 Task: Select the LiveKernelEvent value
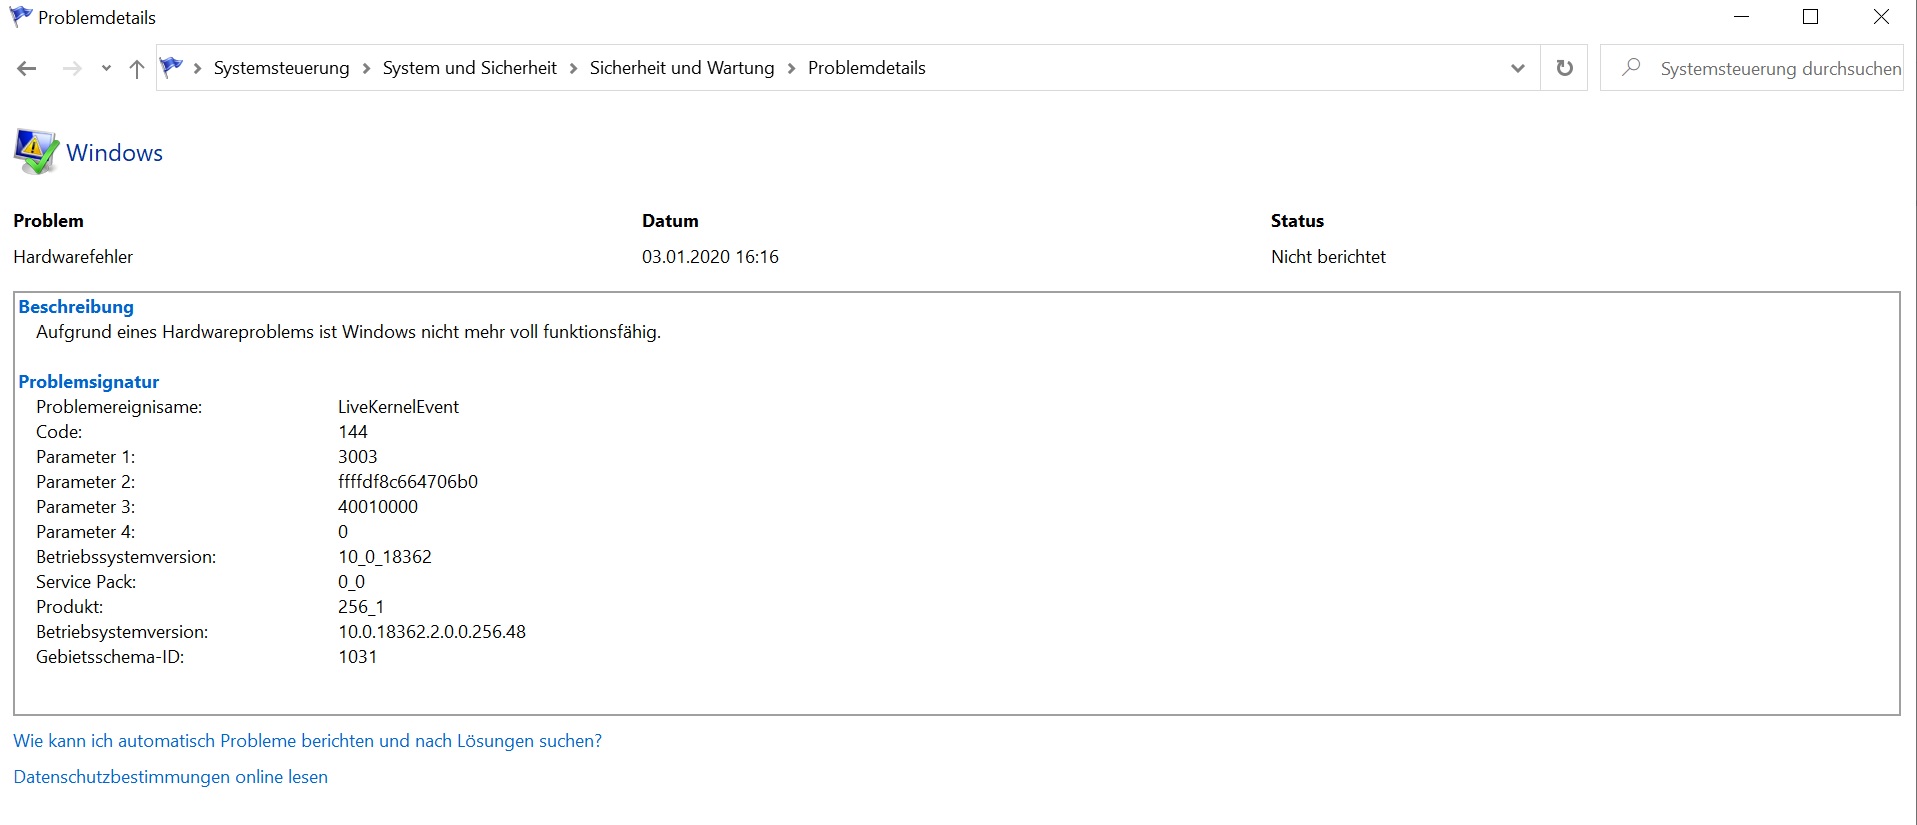click(x=398, y=407)
